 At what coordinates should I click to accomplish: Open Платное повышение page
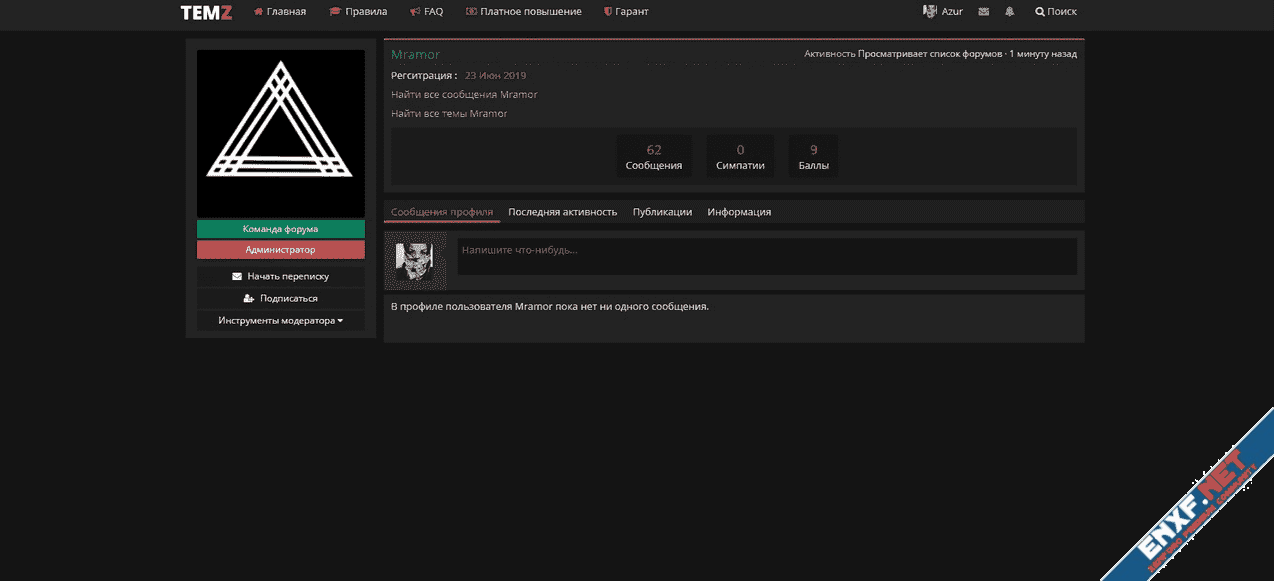pos(523,12)
